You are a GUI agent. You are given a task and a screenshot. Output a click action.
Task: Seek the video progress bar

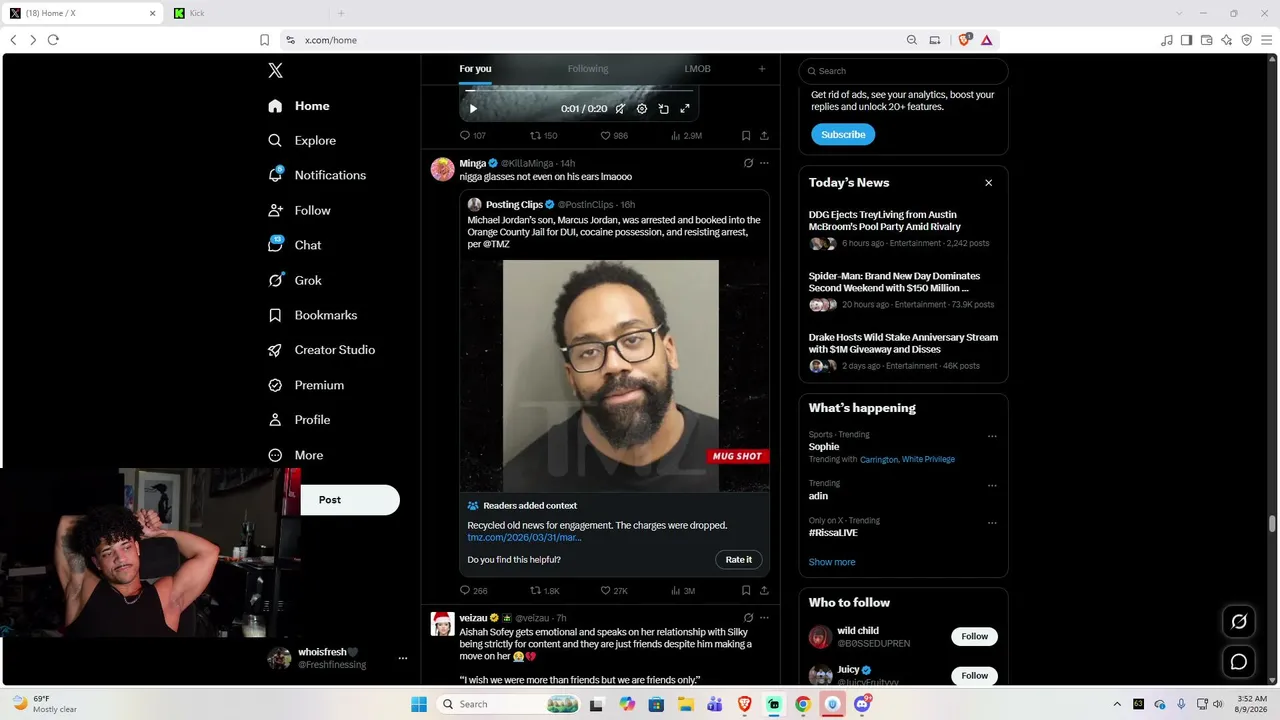[x=579, y=91]
